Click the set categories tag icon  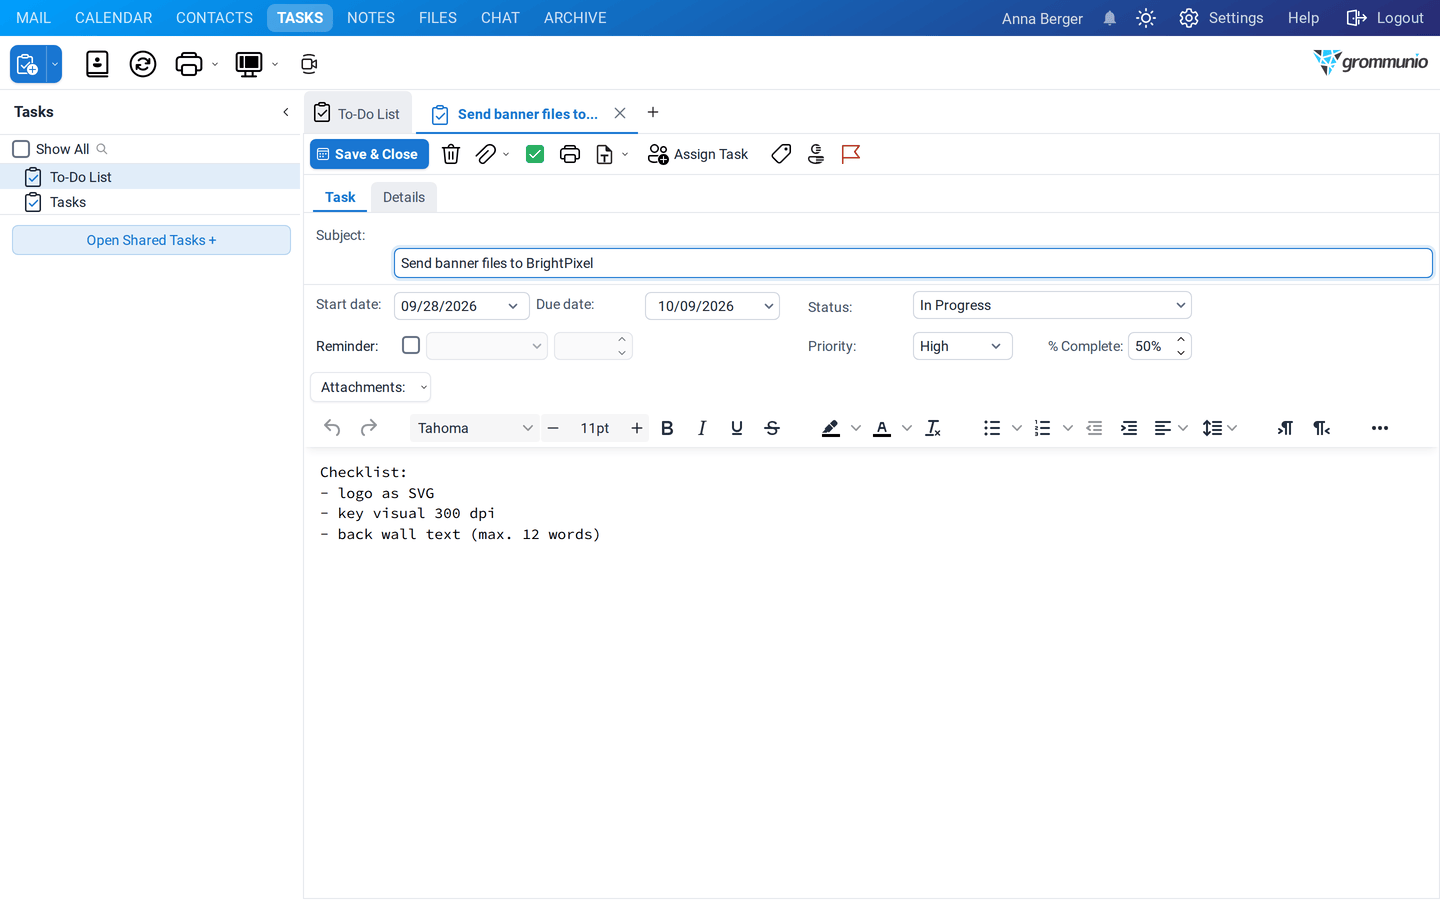[781, 154]
